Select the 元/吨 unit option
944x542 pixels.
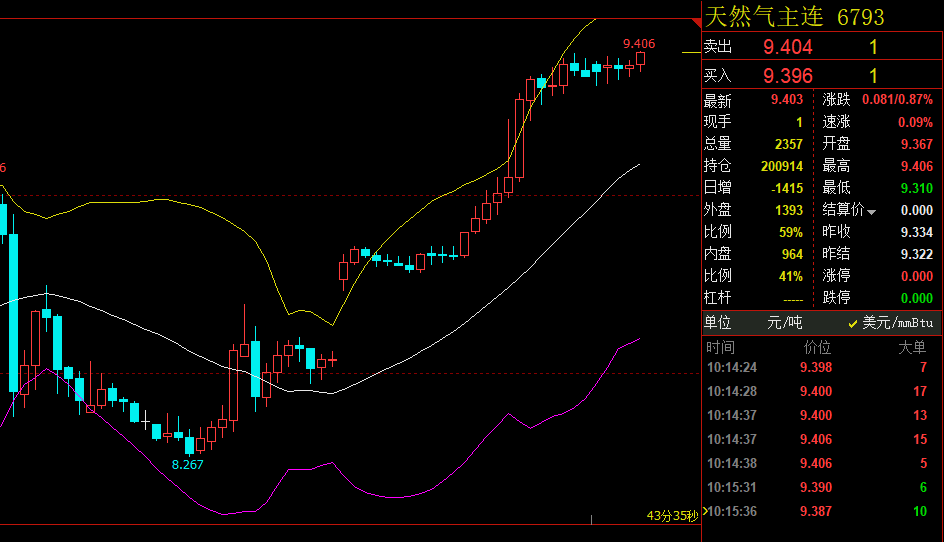click(x=784, y=323)
